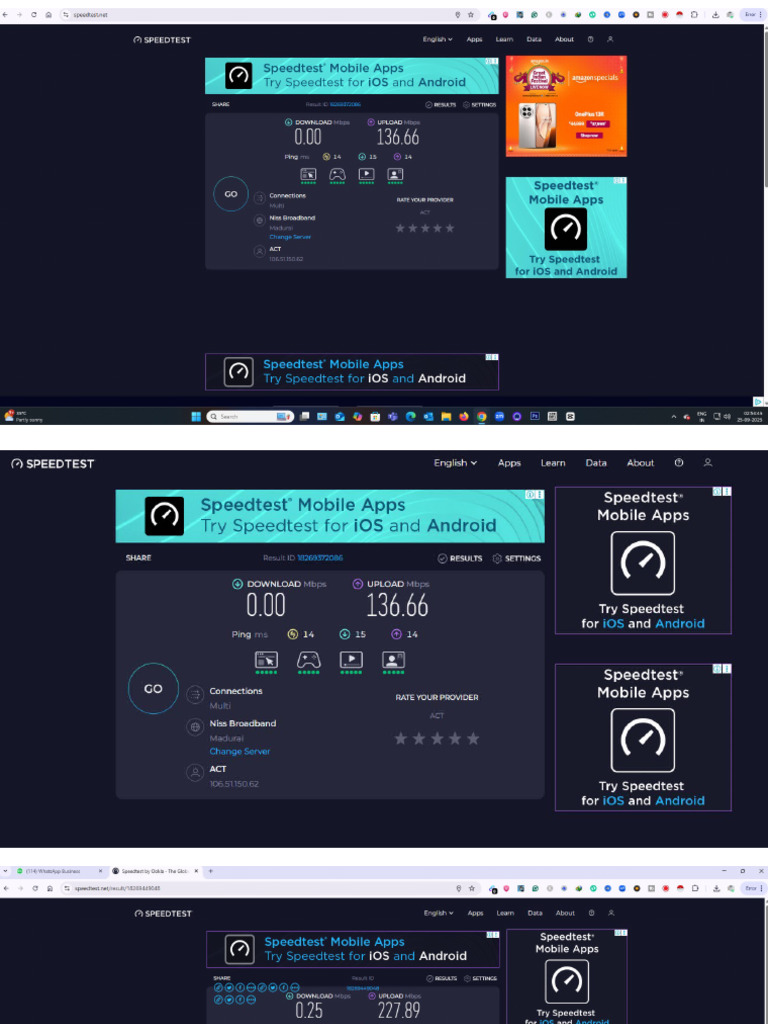Open English language dropdown in top screenshot
Screen dimensions: 768x1024
point(437,39)
